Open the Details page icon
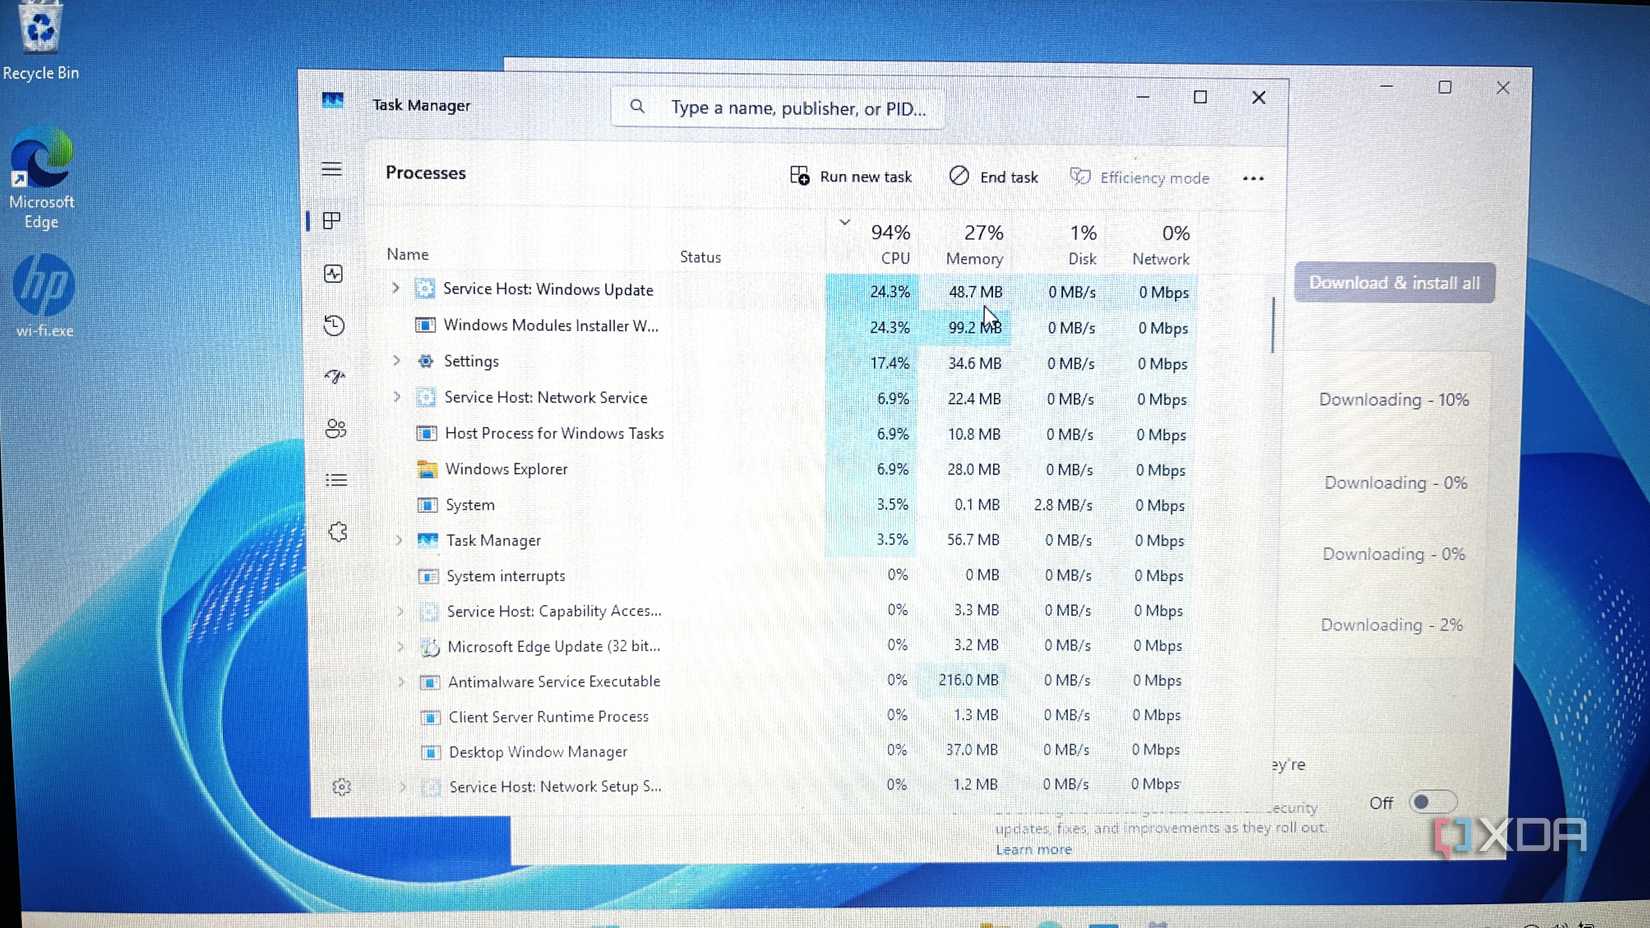Image resolution: width=1650 pixels, height=928 pixels. click(336, 481)
